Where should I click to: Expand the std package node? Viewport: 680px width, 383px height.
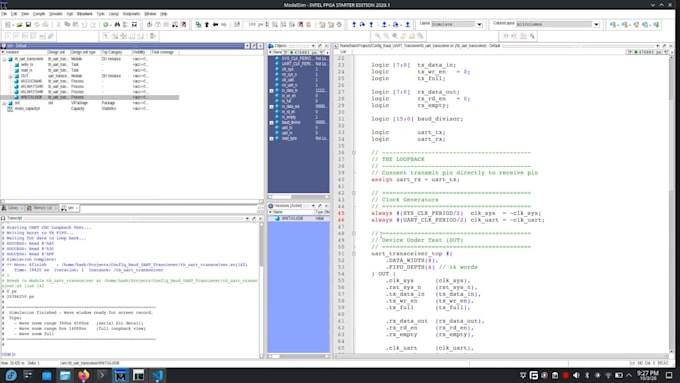click(4, 103)
